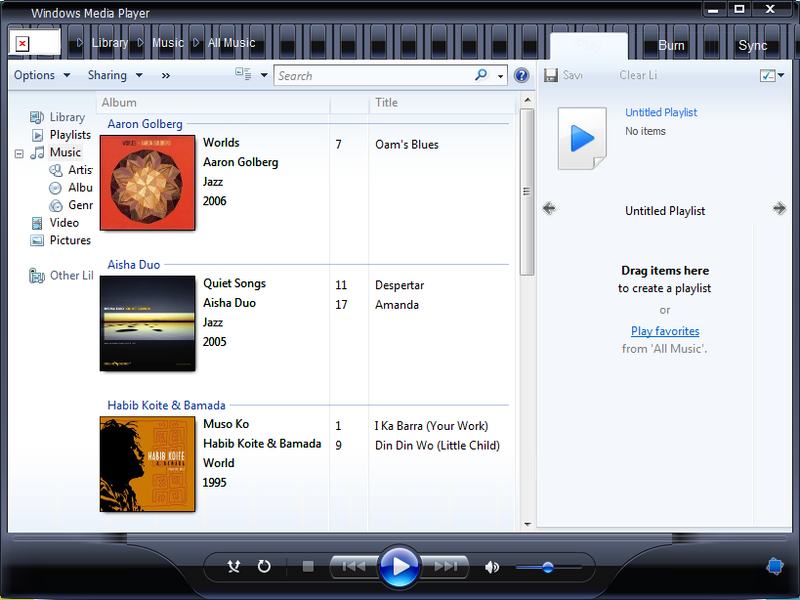Select Library in the navigation tree
Screen dimensions: 800x600
click(x=67, y=117)
